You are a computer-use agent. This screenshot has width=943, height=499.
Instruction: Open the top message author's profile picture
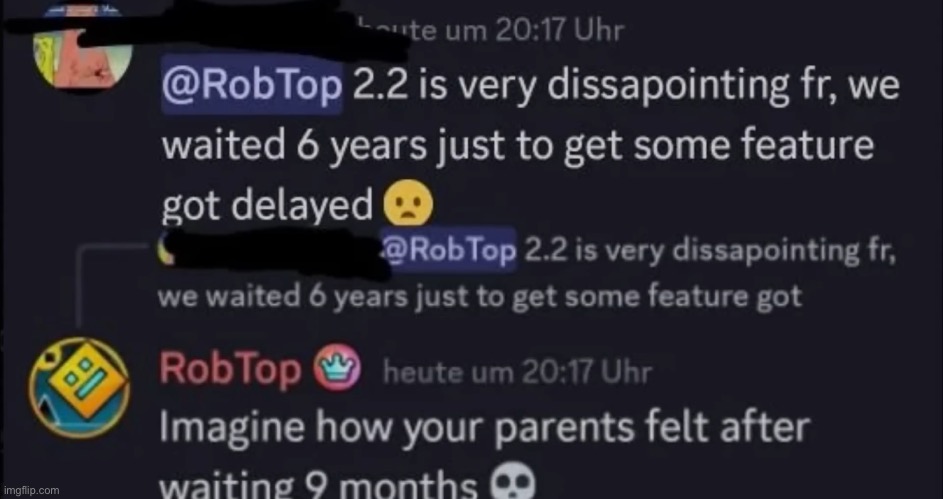[82, 51]
